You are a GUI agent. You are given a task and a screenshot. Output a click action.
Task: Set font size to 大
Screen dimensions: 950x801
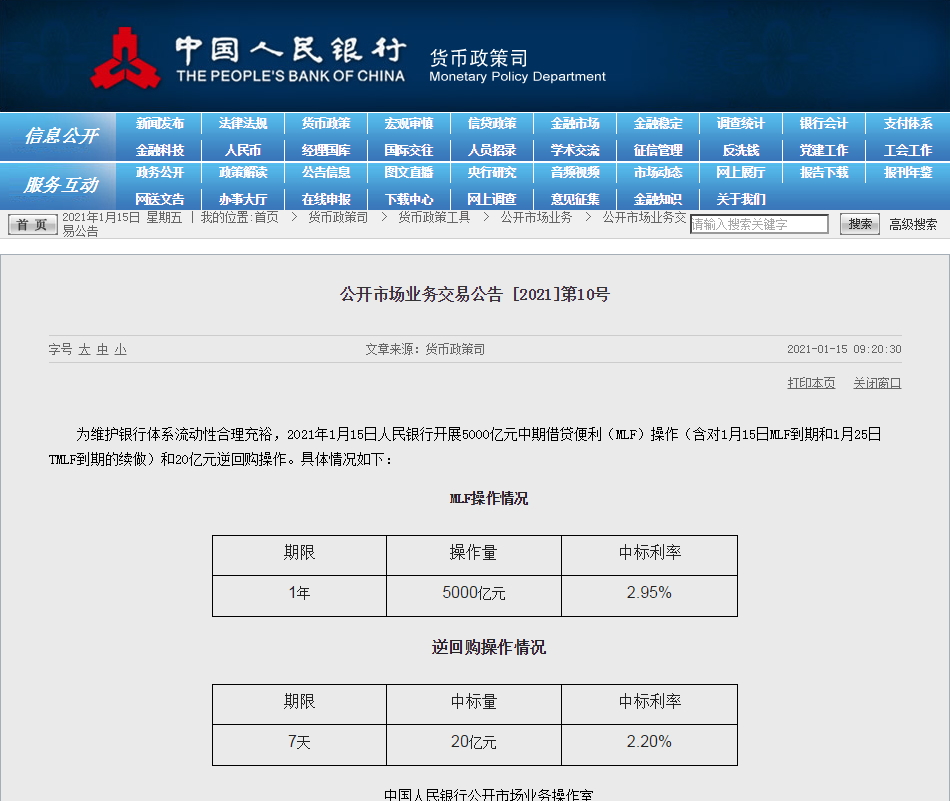coord(84,350)
